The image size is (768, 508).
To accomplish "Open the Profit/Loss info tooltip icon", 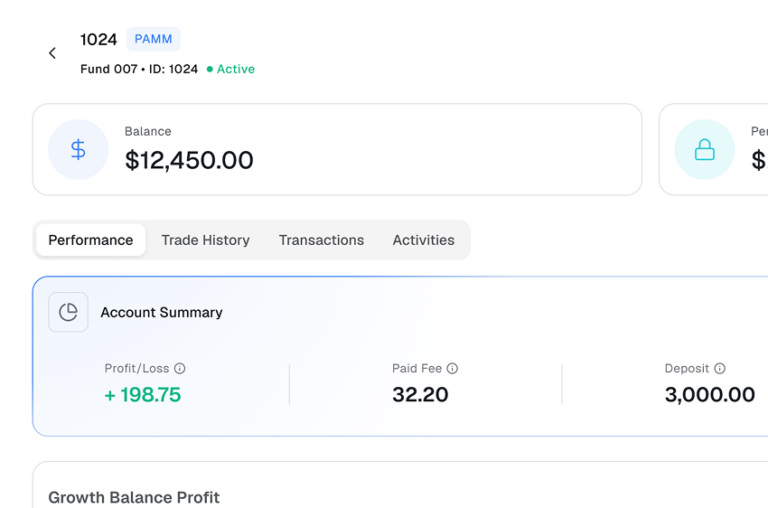I will pos(180,368).
